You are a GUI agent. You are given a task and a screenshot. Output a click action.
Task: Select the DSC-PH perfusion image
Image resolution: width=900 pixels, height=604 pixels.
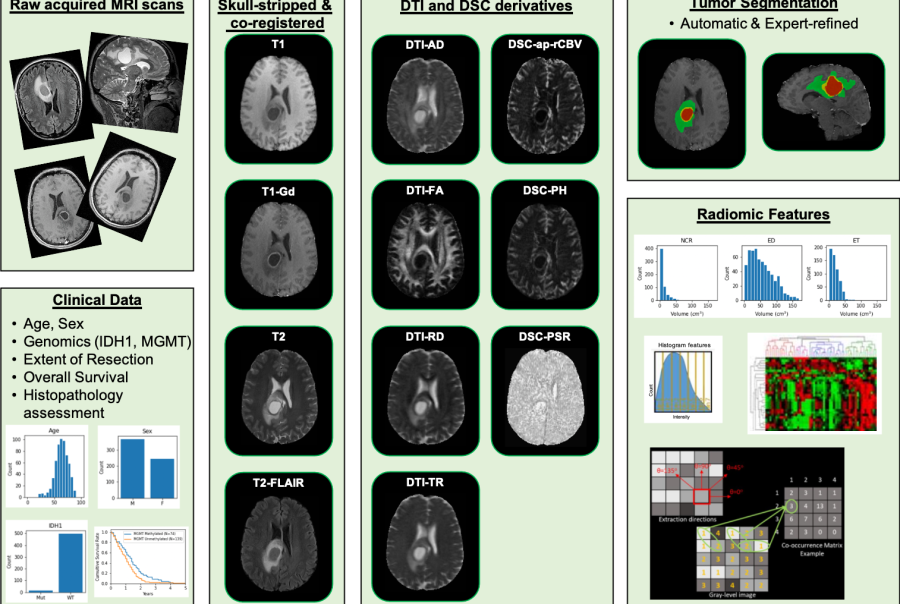[545, 245]
